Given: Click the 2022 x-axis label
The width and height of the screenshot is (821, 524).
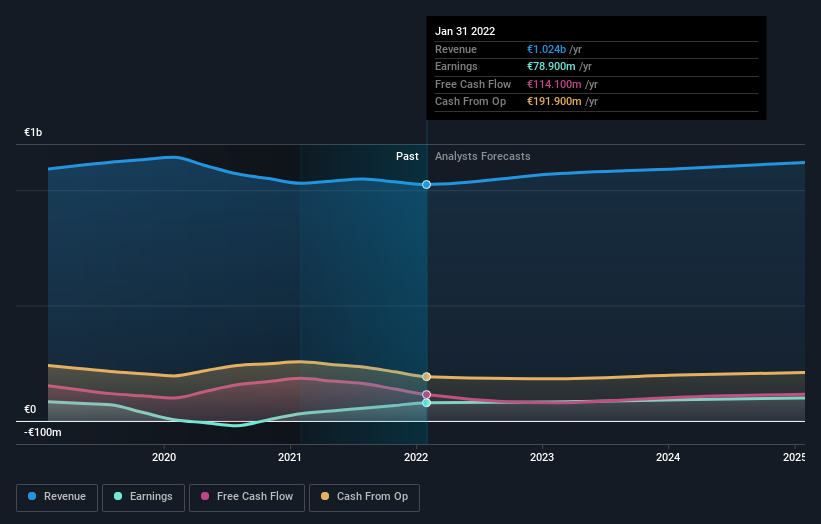Looking at the screenshot, I should click(x=416, y=457).
